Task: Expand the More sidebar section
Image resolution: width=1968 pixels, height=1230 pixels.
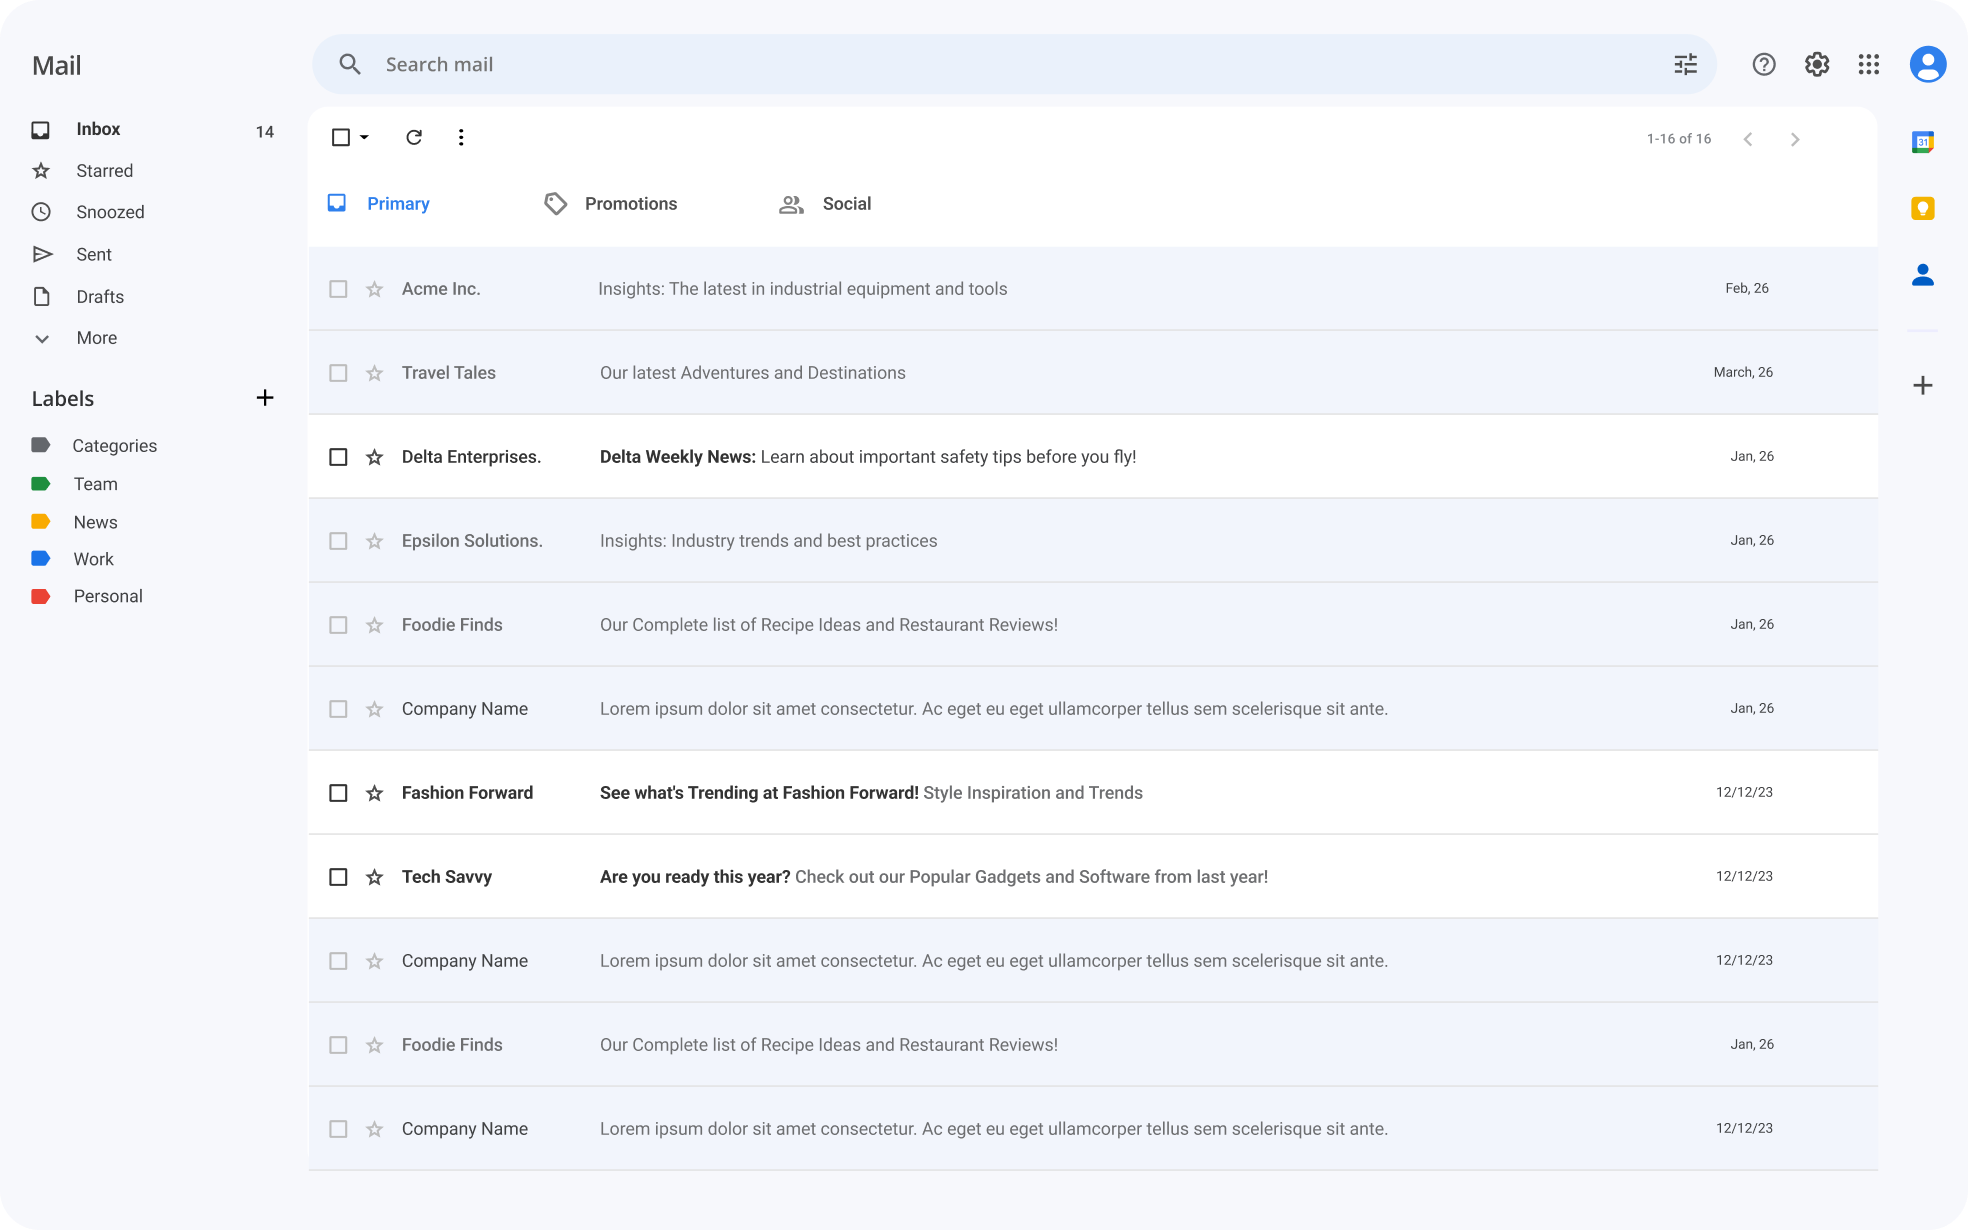Action: coord(75,338)
